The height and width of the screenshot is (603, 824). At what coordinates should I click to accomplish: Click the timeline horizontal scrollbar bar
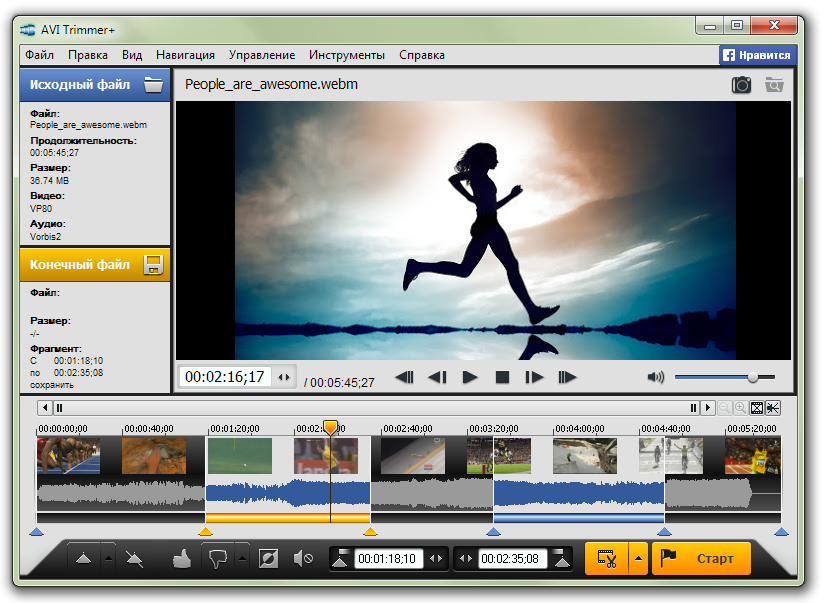[x=376, y=407]
